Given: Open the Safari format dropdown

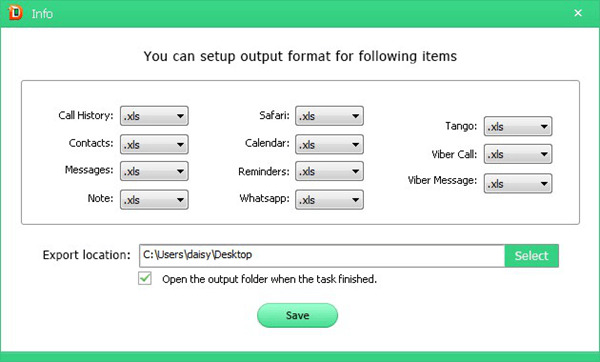Looking at the screenshot, I should [x=329, y=116].
